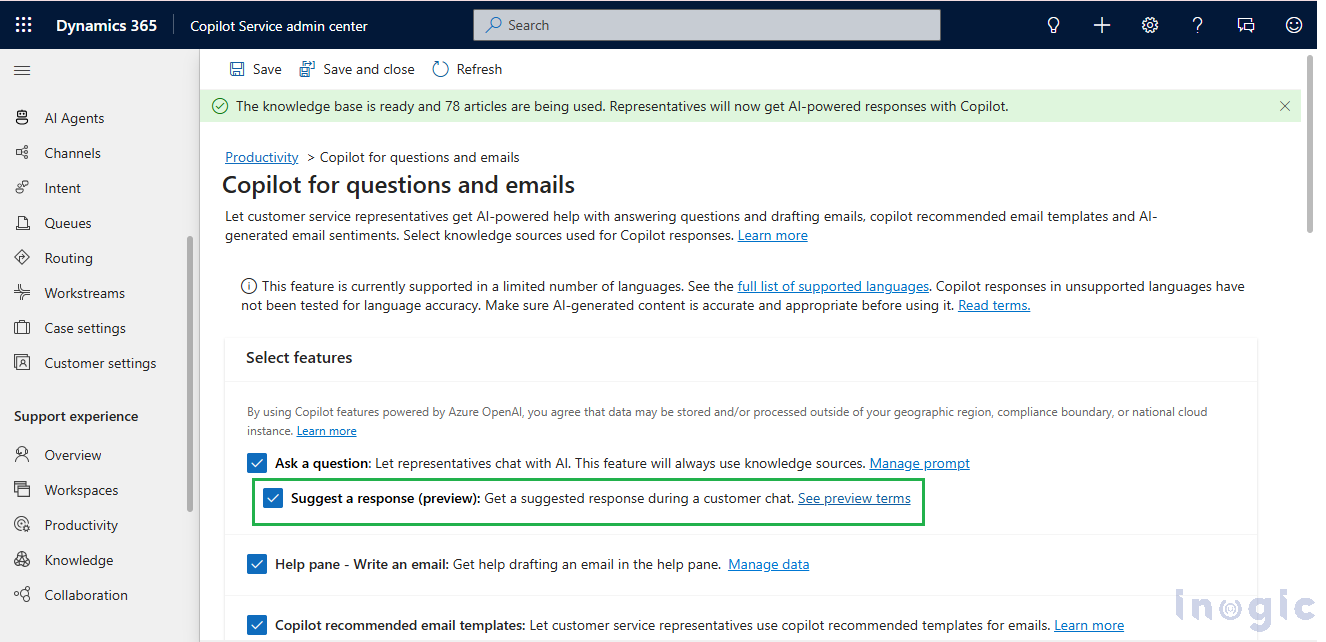Click the Workstreams sidebar icon
This screenshot has width=1326, height=642.
point(22,293)
